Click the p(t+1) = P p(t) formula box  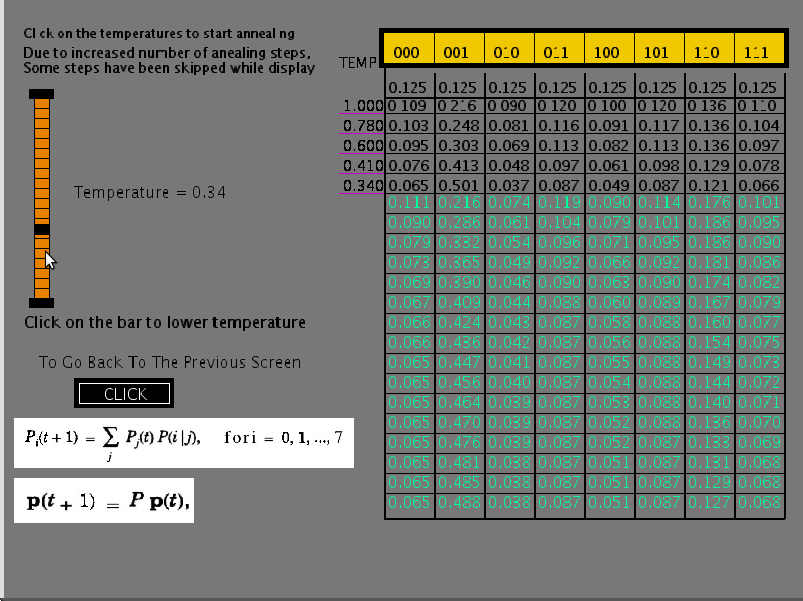[x=104, y=500]
